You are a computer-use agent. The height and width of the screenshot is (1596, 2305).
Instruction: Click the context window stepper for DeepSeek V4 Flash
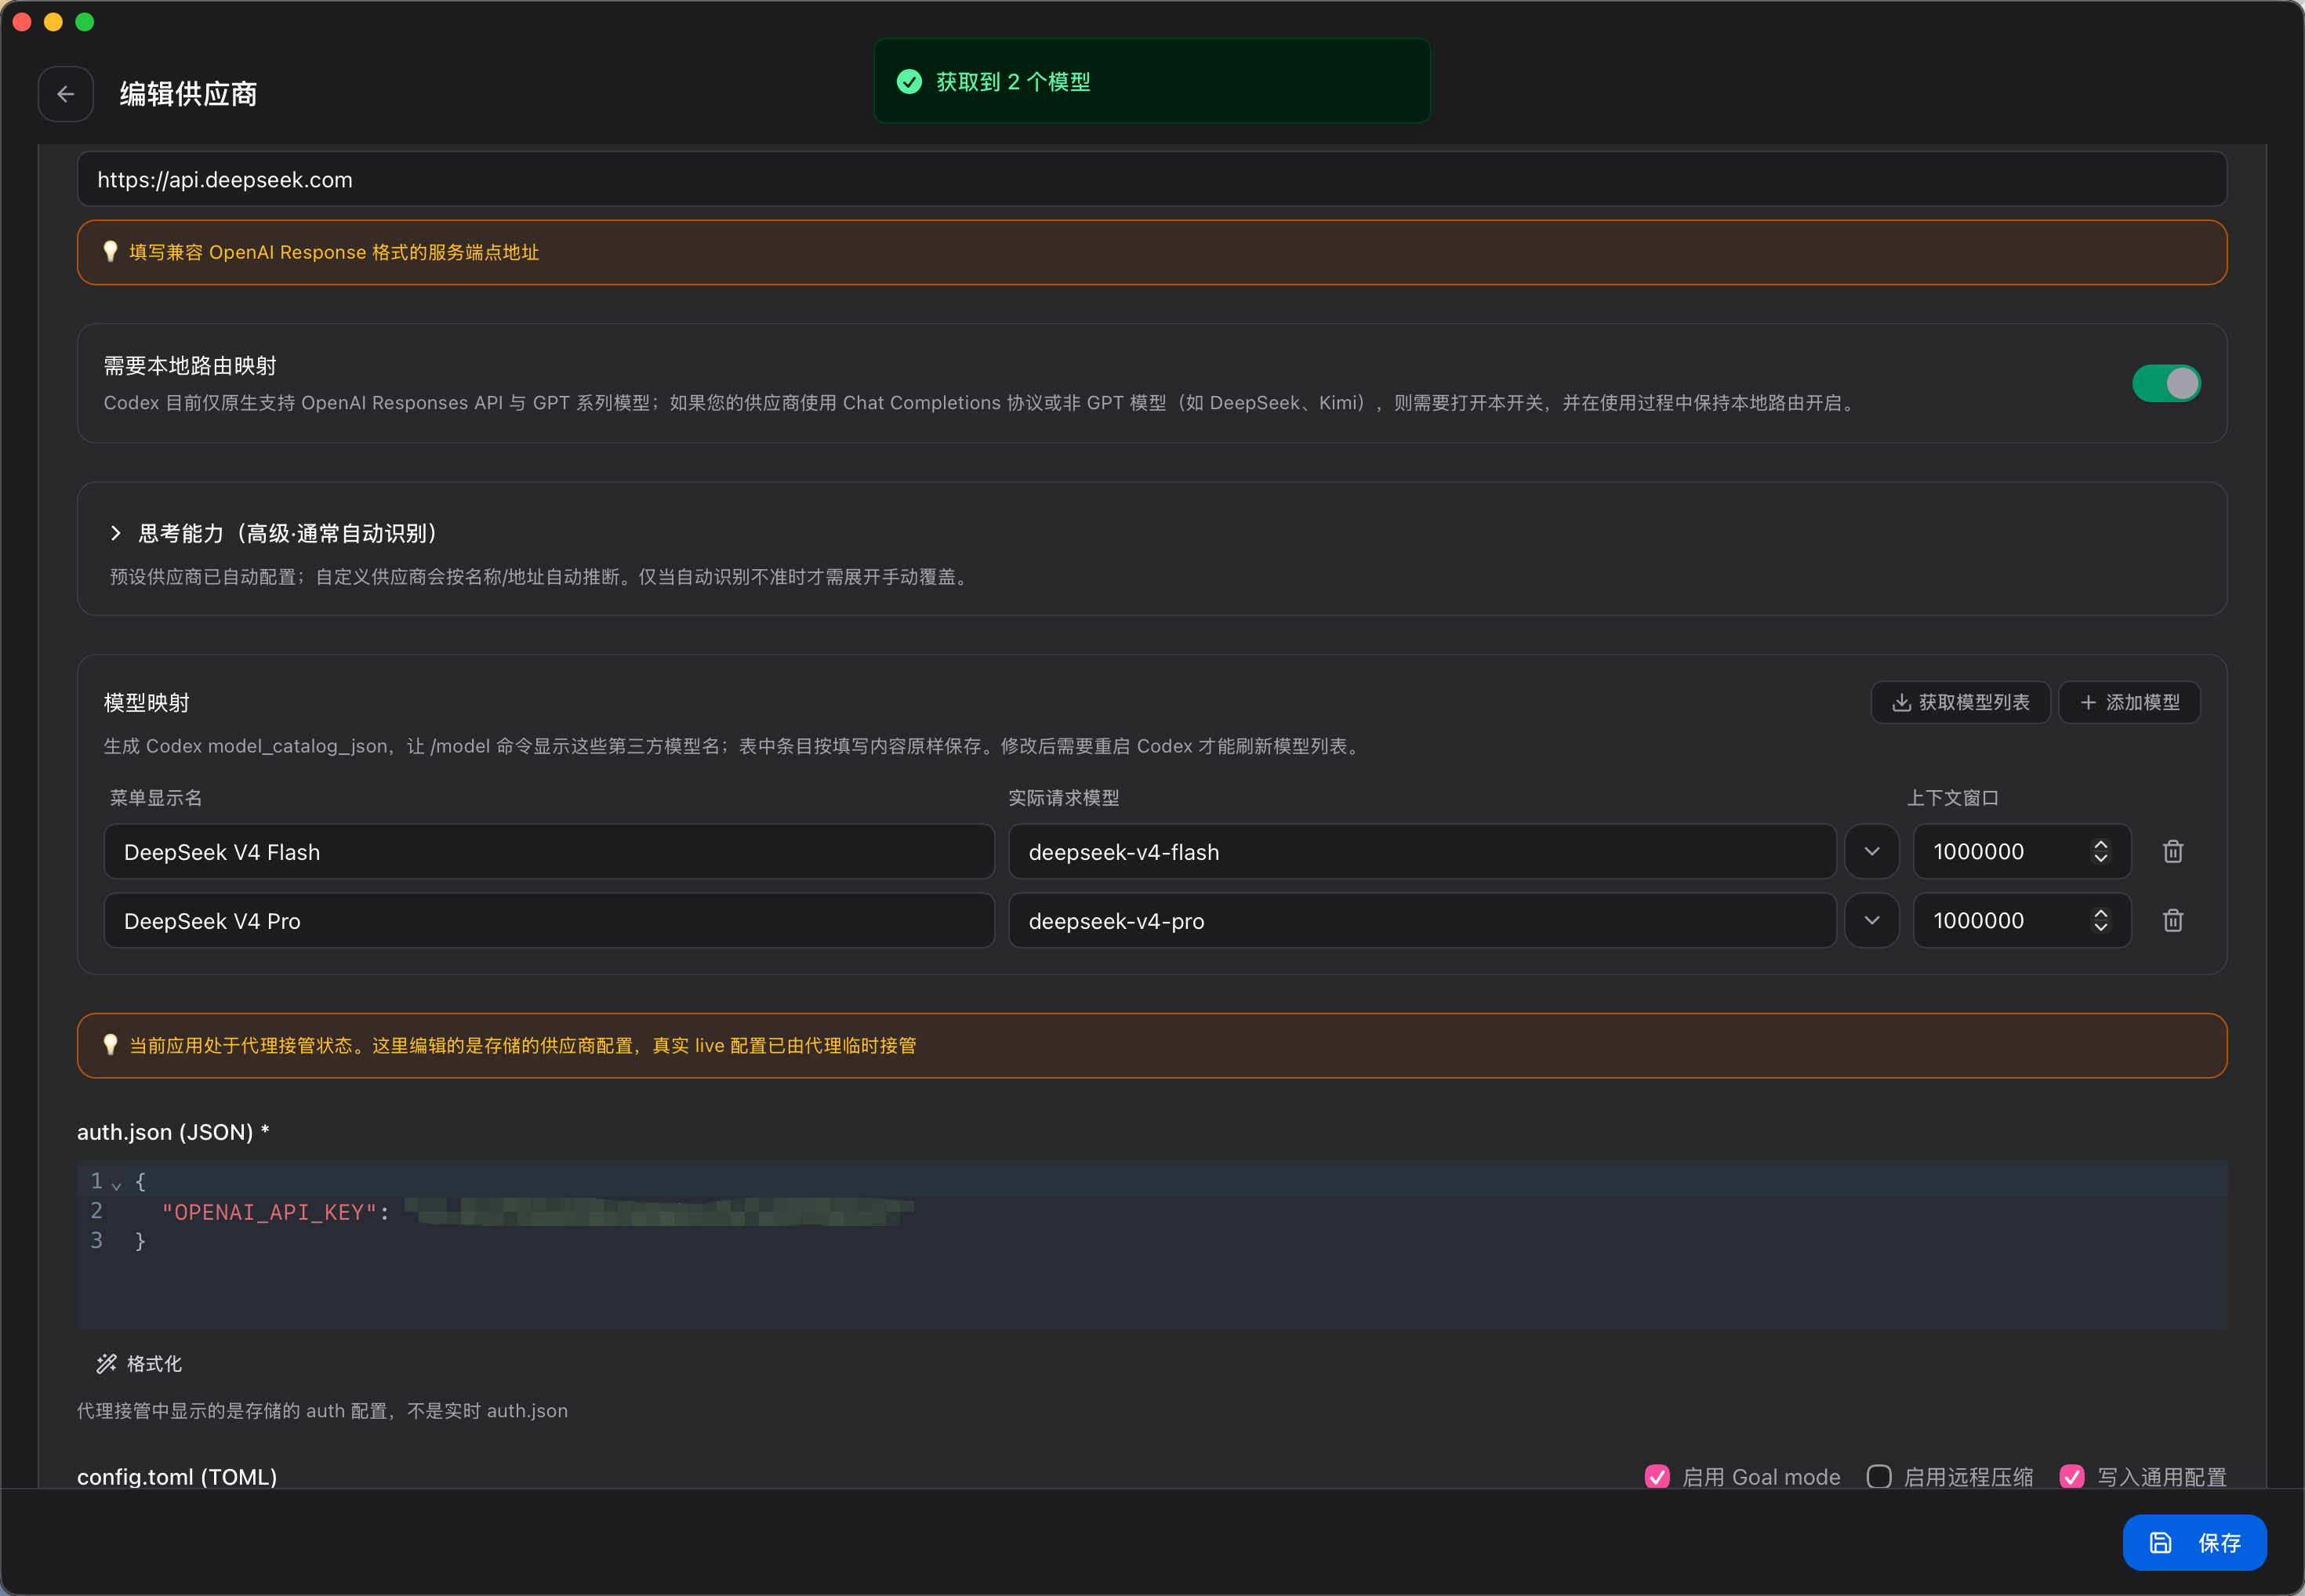click(2100, 852)
